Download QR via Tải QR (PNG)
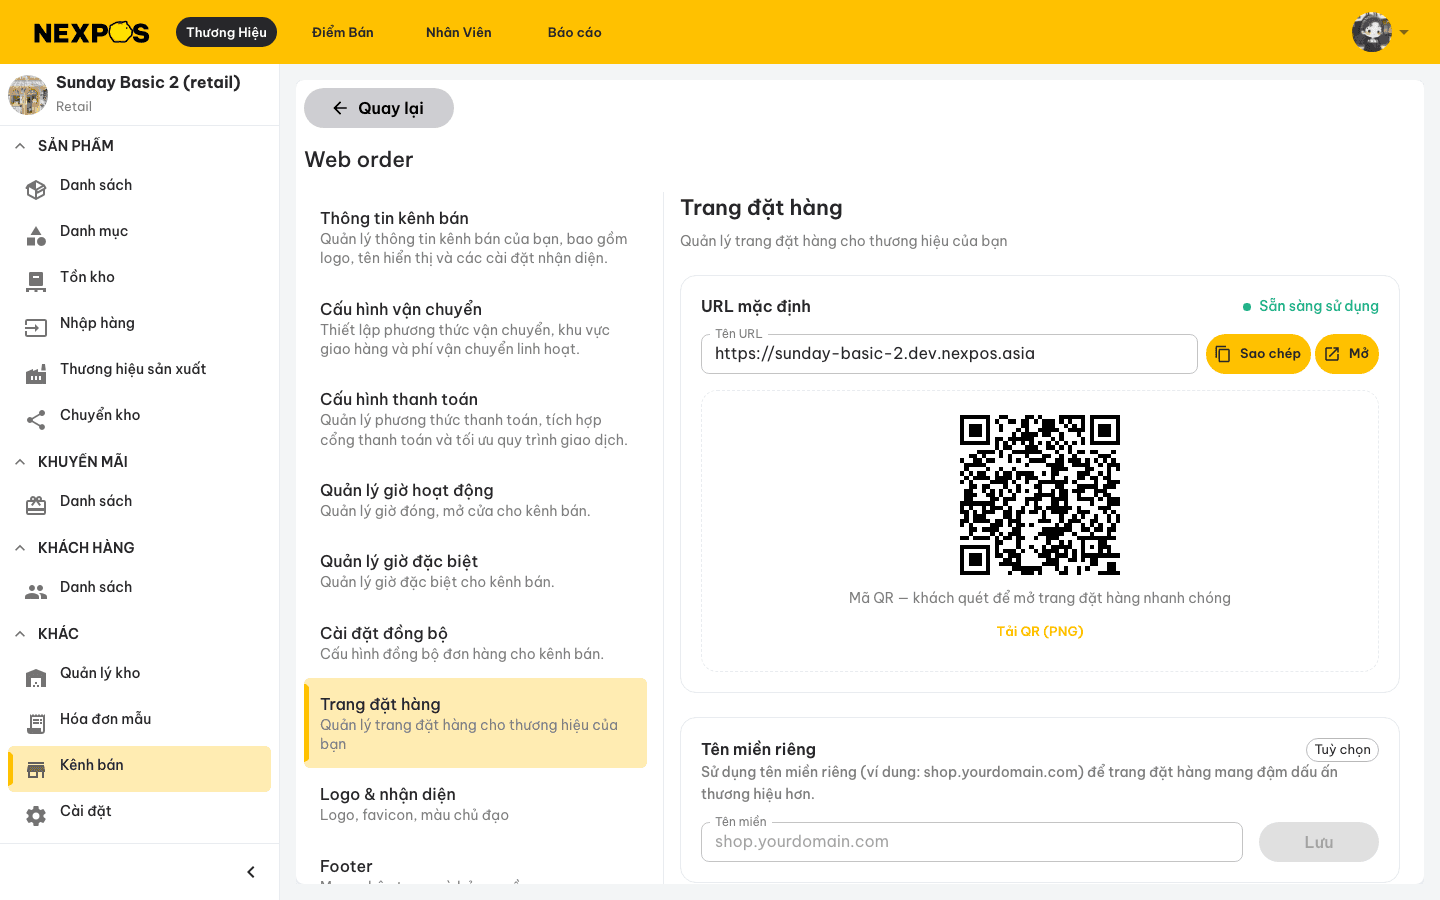Viewport: 1440px width, 900px height. (1040, 631)
